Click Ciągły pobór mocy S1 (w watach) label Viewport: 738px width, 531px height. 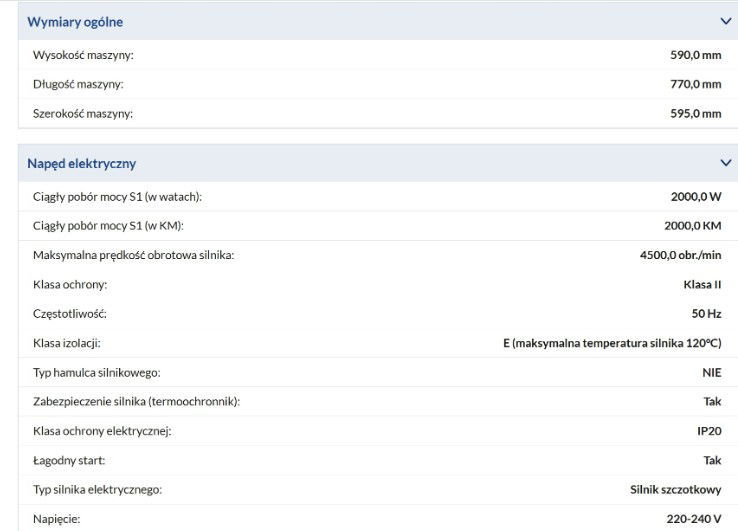tap(124, 197)
